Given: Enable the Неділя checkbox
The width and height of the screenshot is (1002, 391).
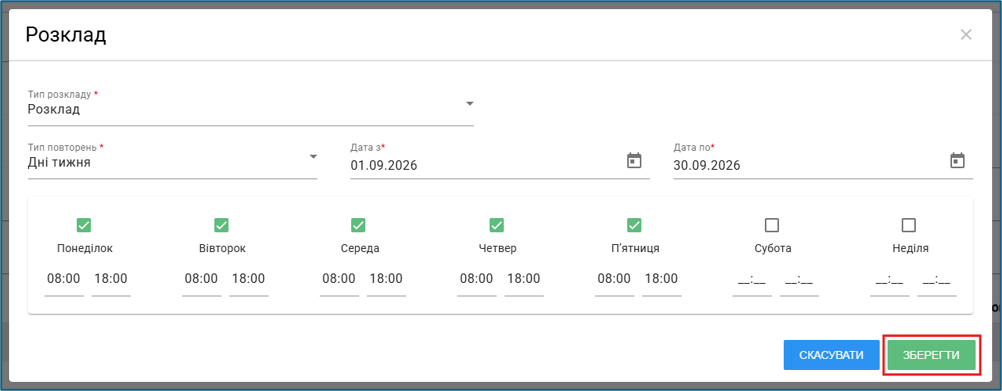Looking at the screenshot, I should coord(909,225).
